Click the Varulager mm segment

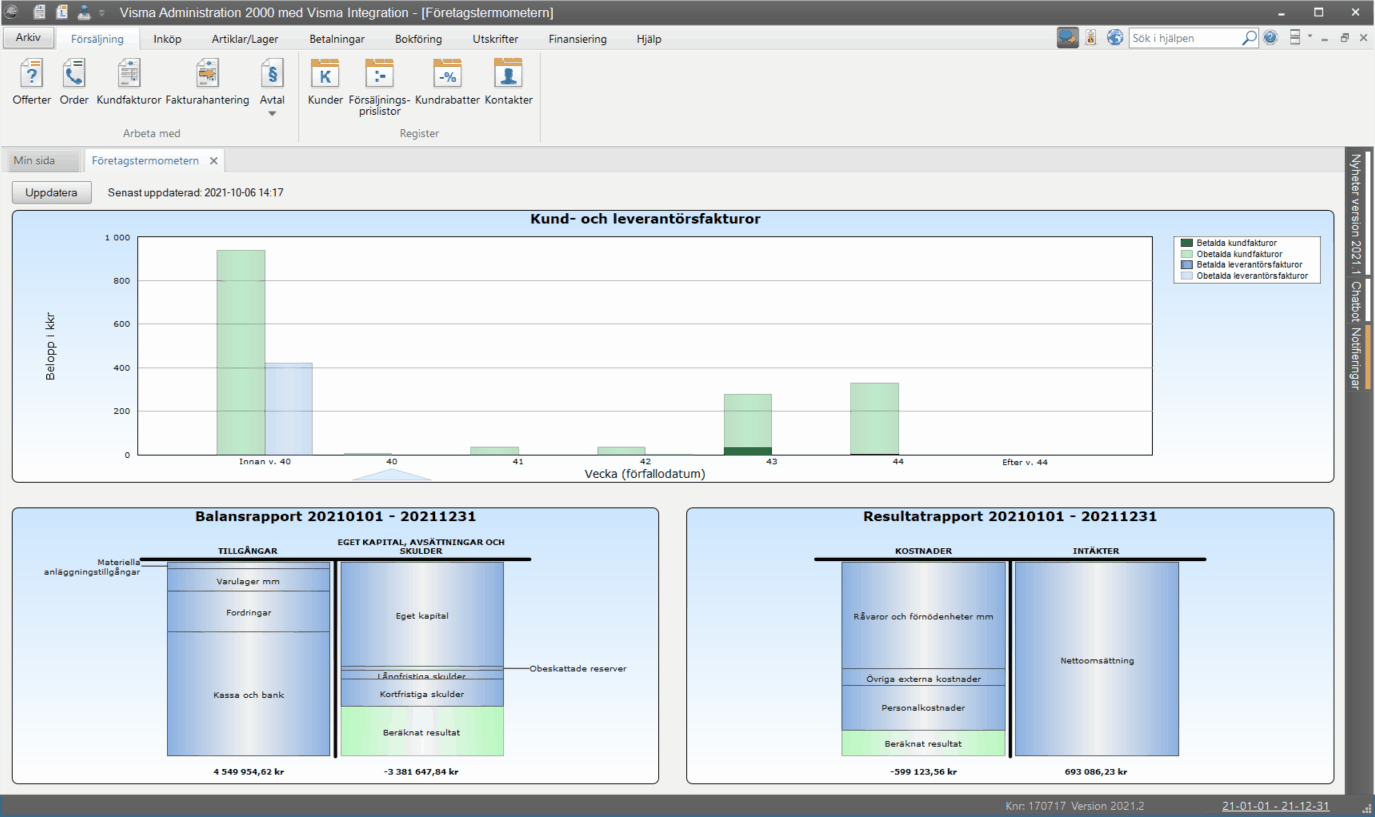tap(248, 580)
